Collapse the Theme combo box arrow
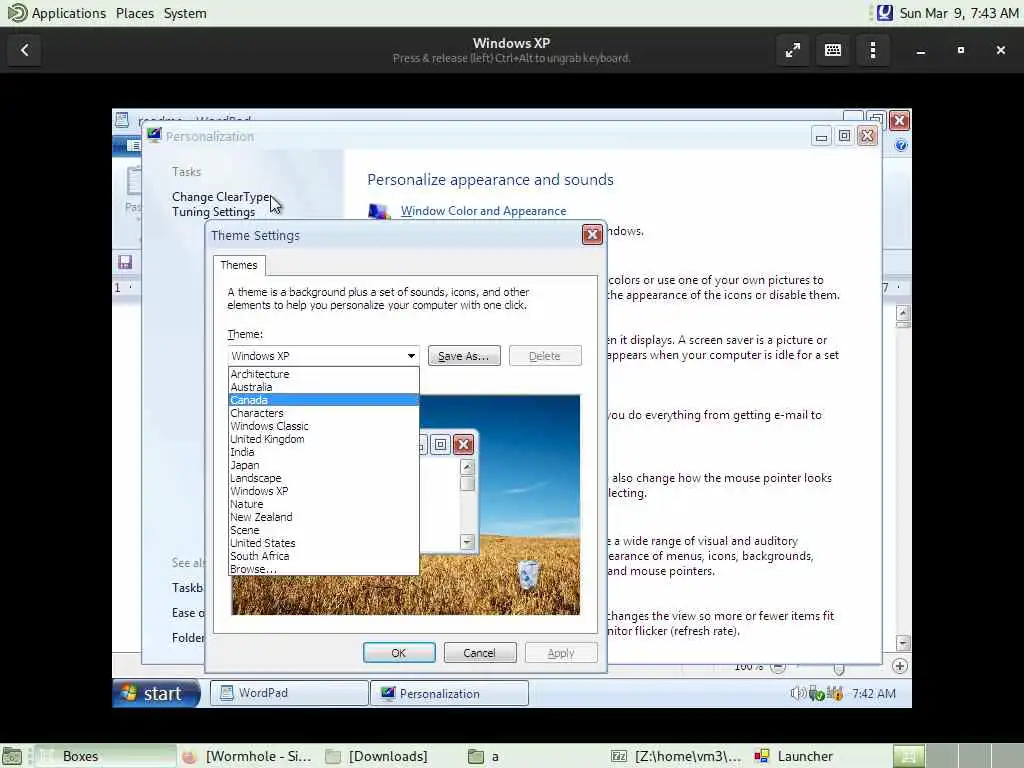This screenshot has width=1024, height=768. coord(411,356)
